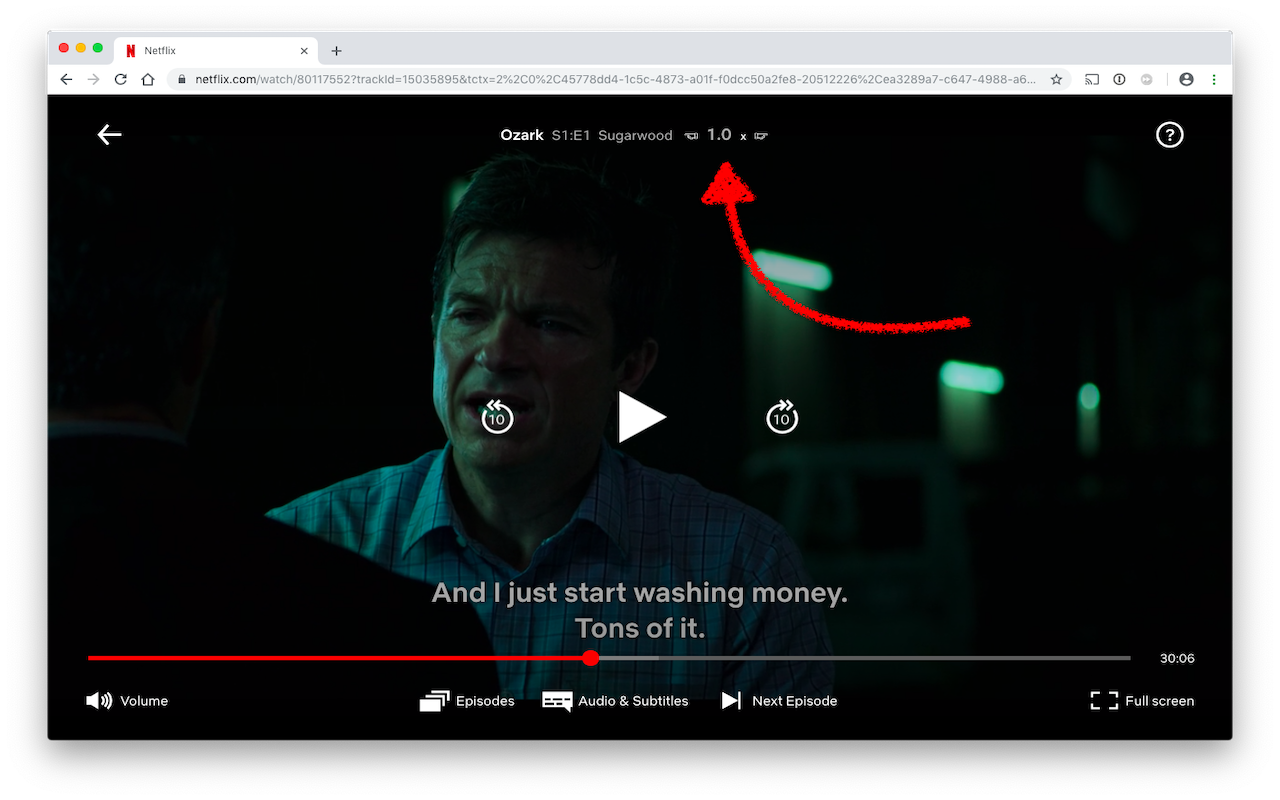Reload the Netflix page
This screenshot has height=800, width=1280.
(x=121, y=79)
